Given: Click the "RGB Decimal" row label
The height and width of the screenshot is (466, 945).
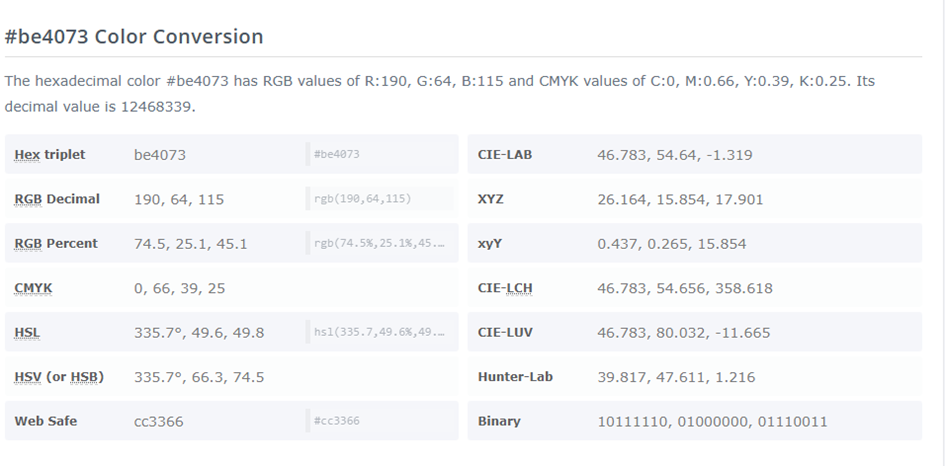Looking at the screenshot, I should click(57, 199).
